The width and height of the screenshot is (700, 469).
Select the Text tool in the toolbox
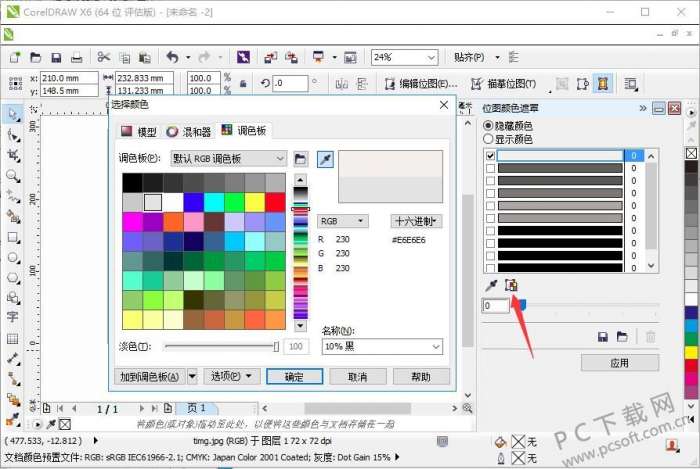pos(13,316)
